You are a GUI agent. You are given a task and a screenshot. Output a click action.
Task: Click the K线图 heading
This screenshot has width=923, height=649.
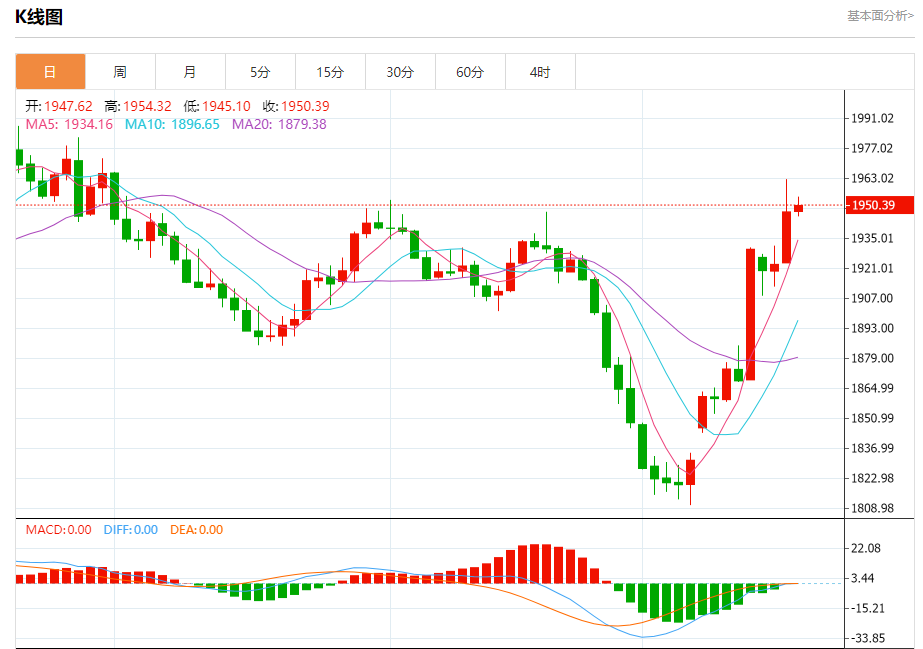tap(39, 17)
